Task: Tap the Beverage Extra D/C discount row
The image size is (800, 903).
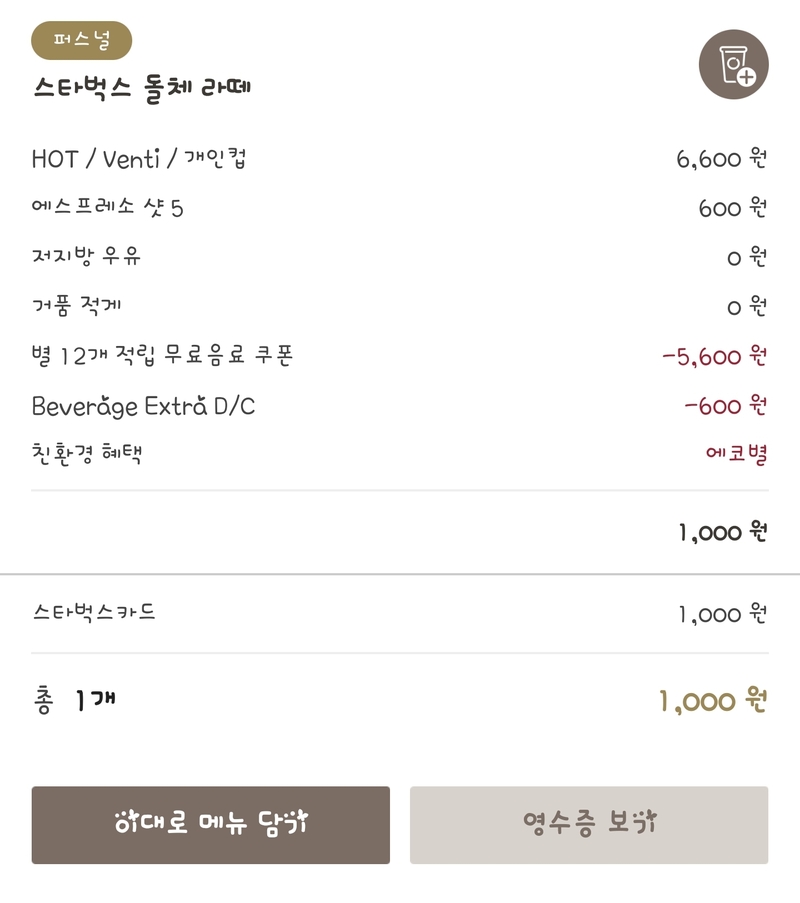Action: [400, 406]
